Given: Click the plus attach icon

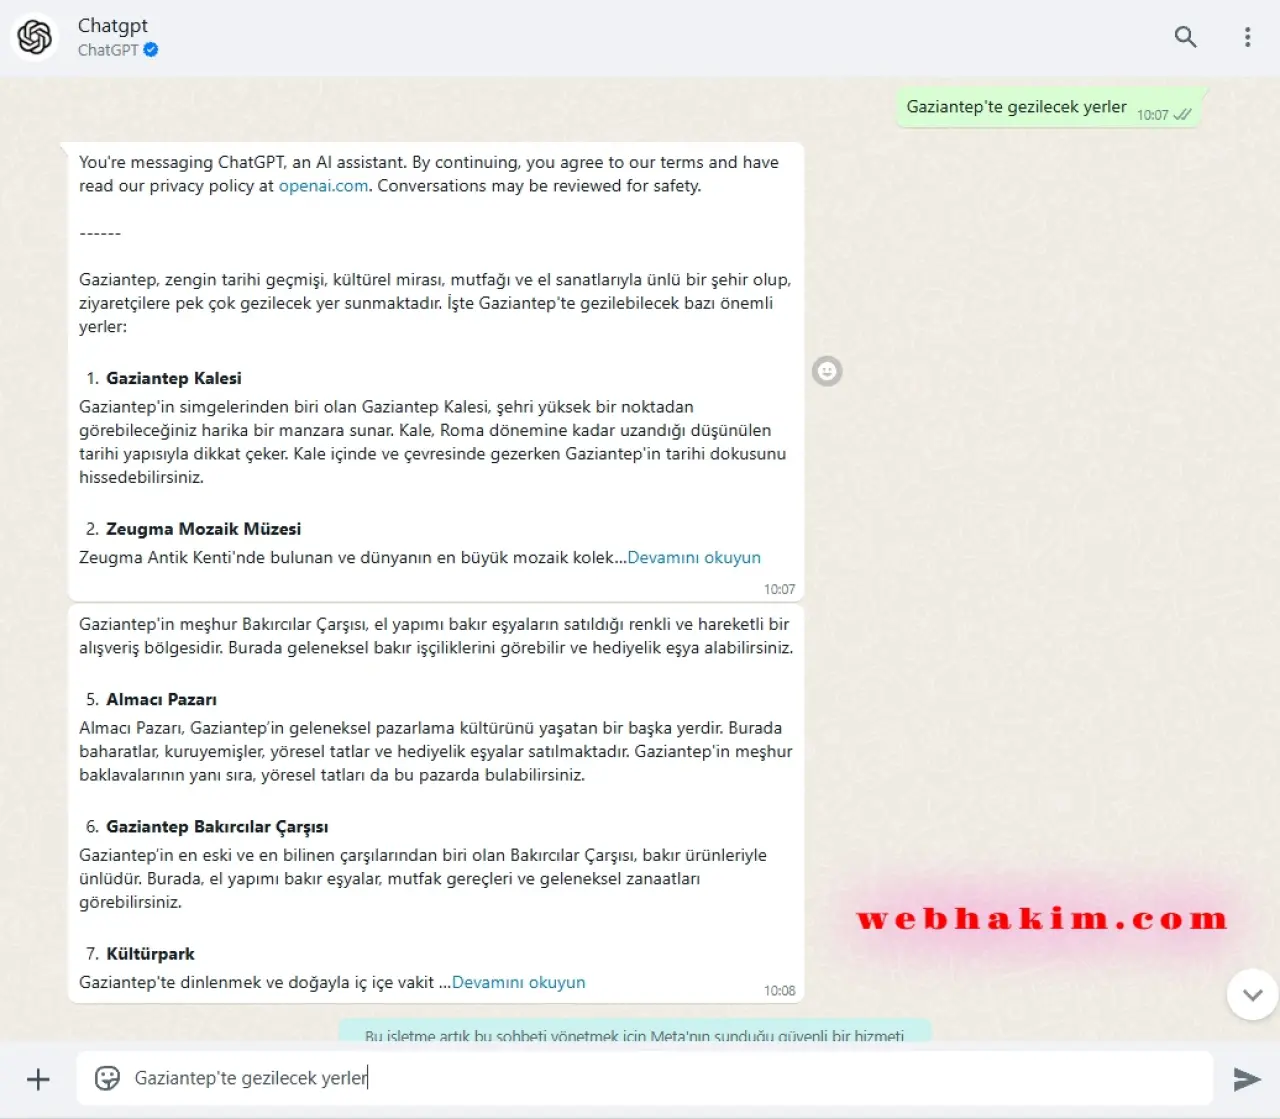Looking at the screenshot, I should point(38,1079).
